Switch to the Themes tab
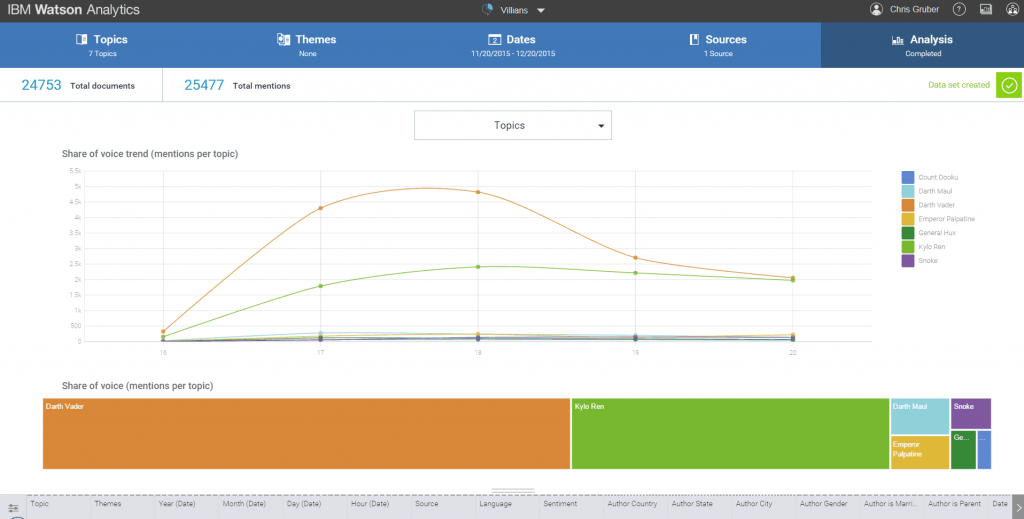The height and width of the screenshot is (519, 1024). [308, 45]
